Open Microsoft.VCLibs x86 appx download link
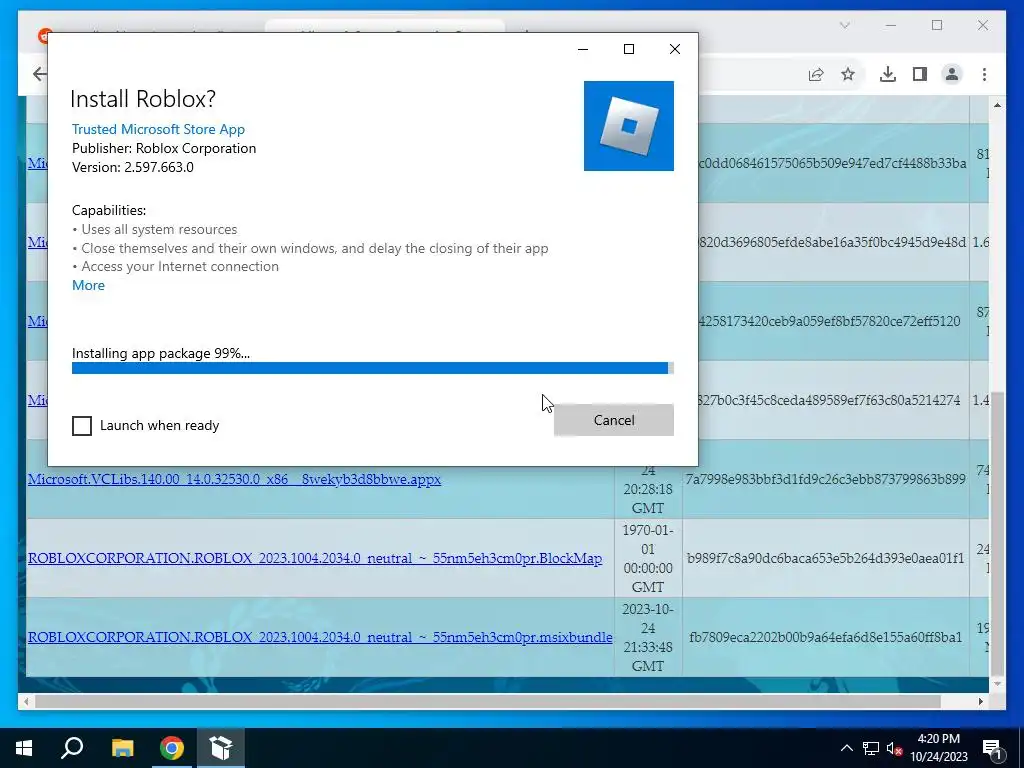This screenshot has height=768, width=1024. coord(234,479)
